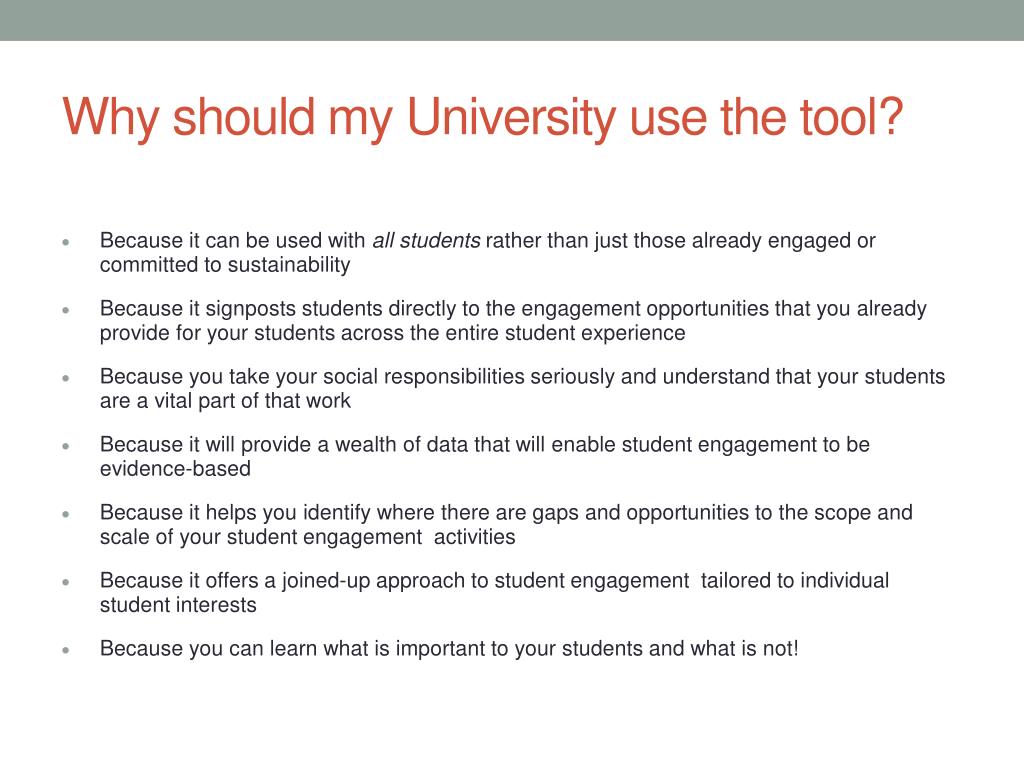Click the last bullet about what is important

click(449, 648)
